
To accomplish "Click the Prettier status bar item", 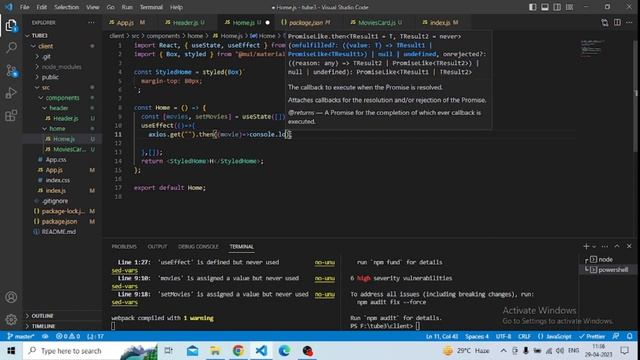I will coord(592,336).
